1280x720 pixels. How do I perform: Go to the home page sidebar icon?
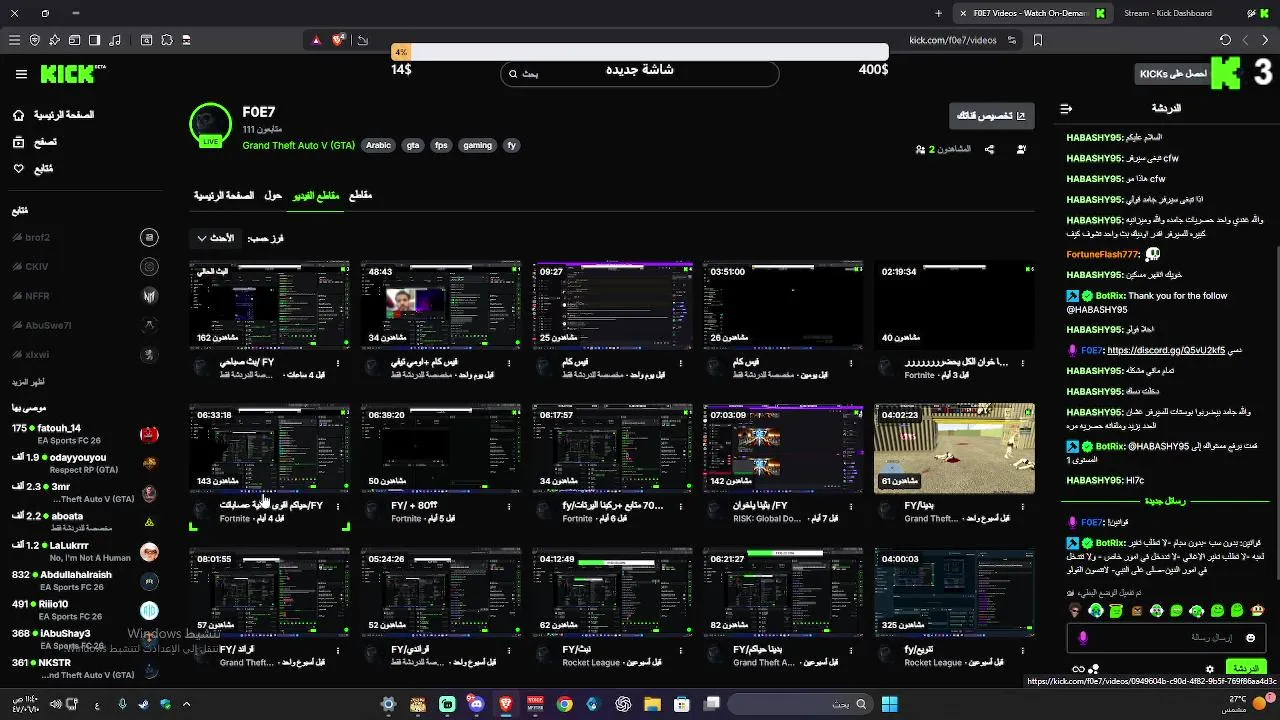pos(18,115)
